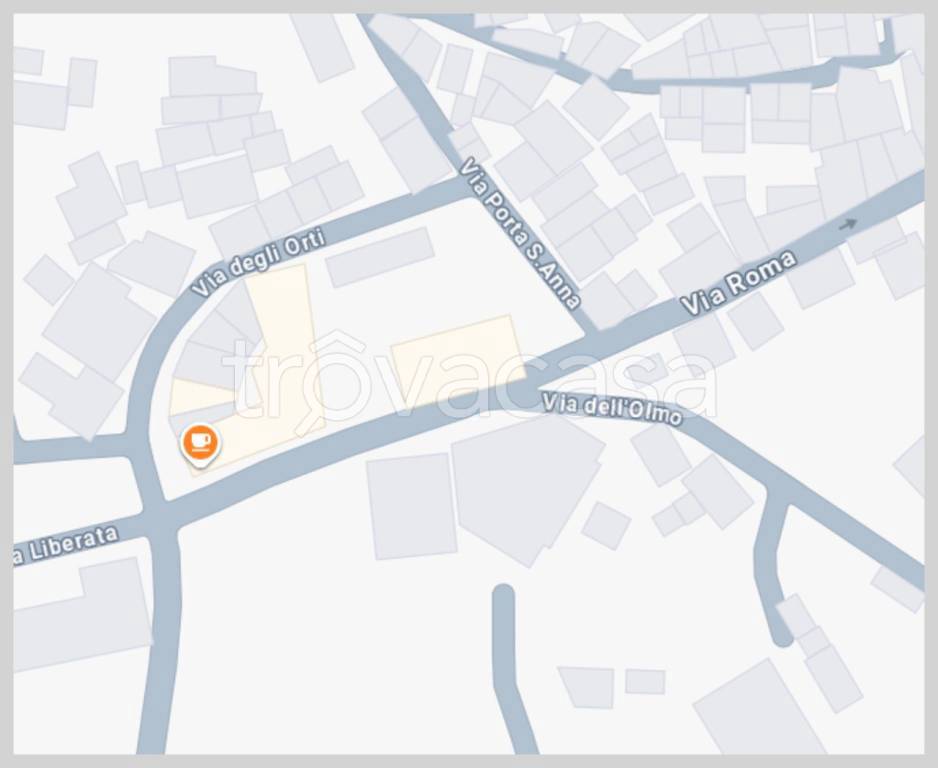The height and width of the screenshot is (768, 938).
Task: Click the small diamond-shaped building near the polygon building
Action: [606, 526]
